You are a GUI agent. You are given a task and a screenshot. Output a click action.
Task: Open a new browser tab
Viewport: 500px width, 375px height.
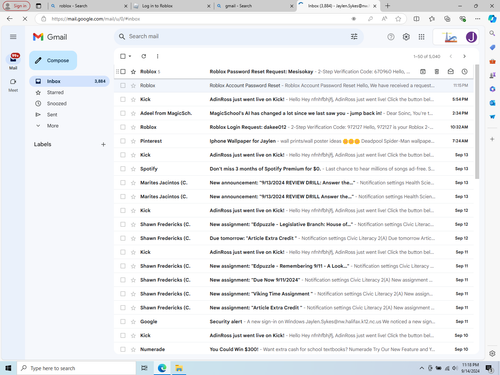coord(388,6)
